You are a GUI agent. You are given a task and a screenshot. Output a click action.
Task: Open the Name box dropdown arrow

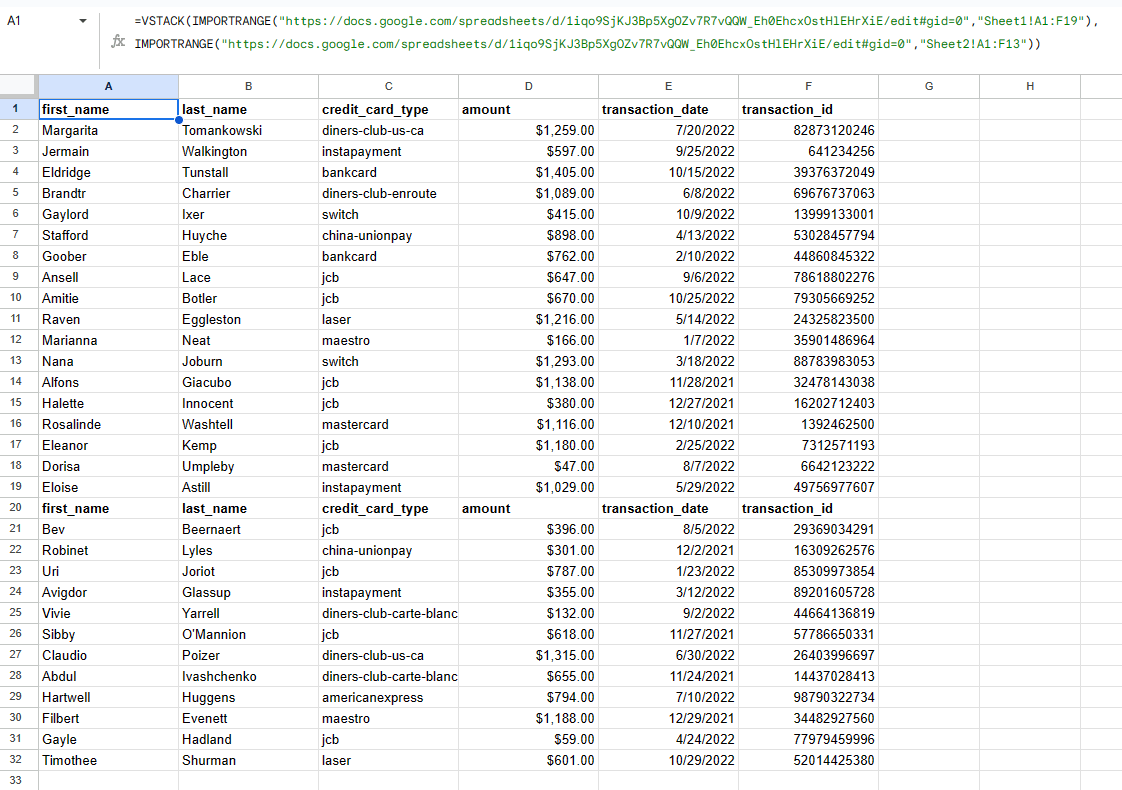[83, 21]
